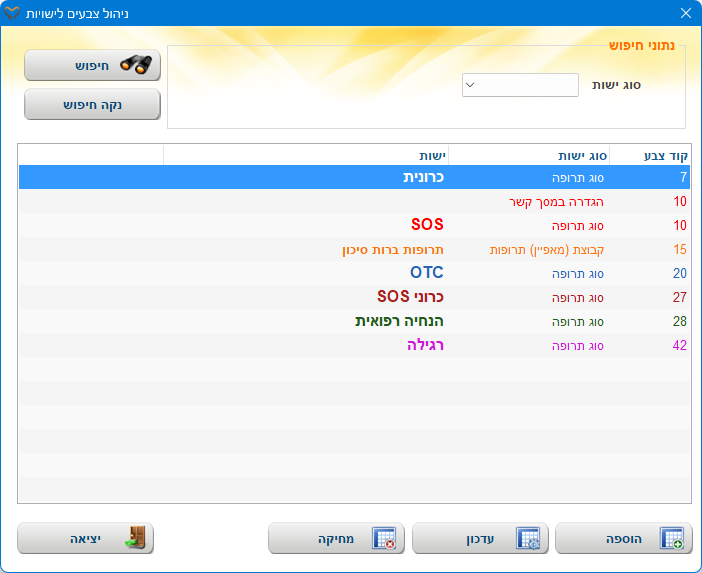Viewport: 702px width, 573px height.
Task: Click the exit door icon on יציאה
Action: pyautogui.click(x=135, y=537)
